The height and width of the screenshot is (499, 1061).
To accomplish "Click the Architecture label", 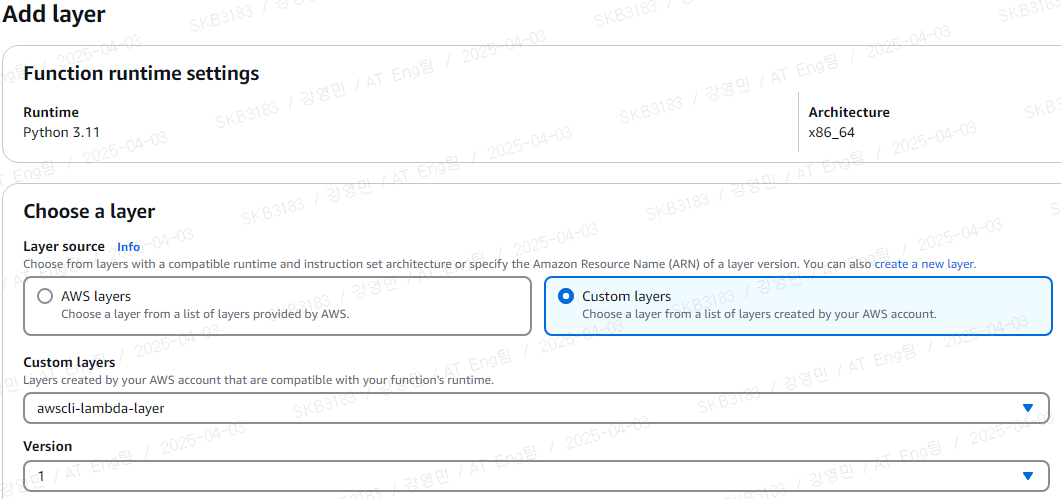I will coord(849,112).
